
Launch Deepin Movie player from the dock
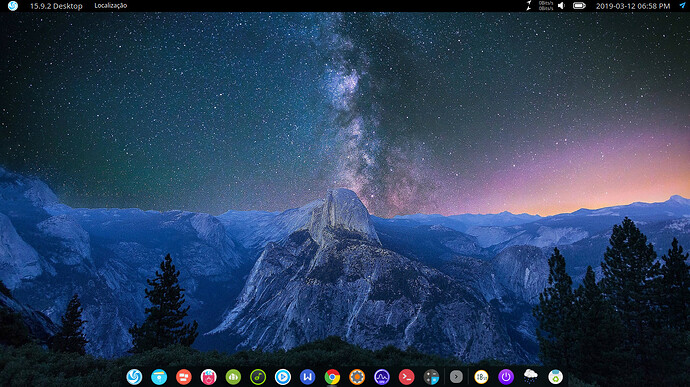(283, 377)
